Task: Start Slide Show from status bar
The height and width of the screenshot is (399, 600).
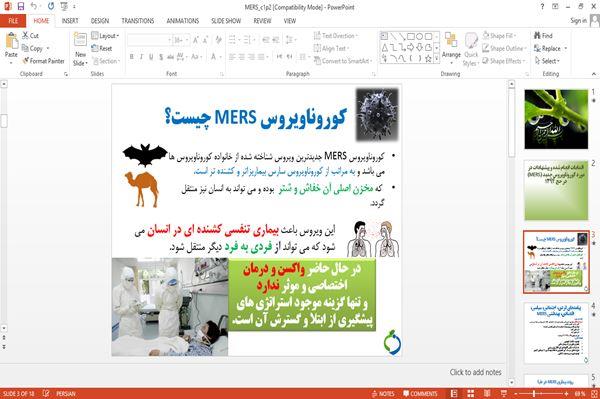Action: (x=504, y=394)
